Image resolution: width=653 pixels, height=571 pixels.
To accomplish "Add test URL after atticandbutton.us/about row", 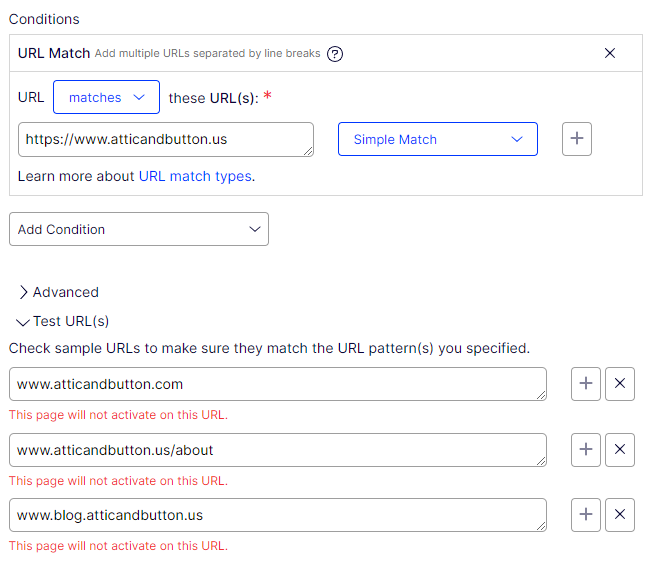I will tap(586, 450).
